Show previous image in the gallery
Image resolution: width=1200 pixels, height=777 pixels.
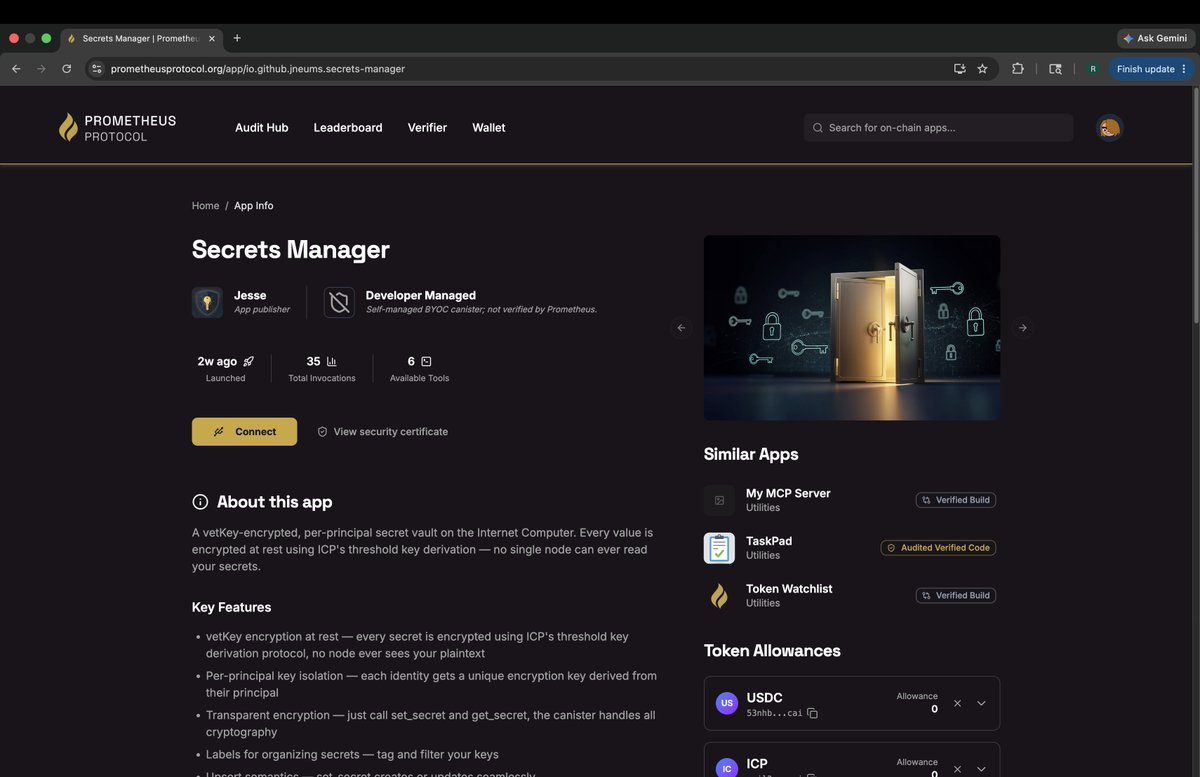coord(681,328)
